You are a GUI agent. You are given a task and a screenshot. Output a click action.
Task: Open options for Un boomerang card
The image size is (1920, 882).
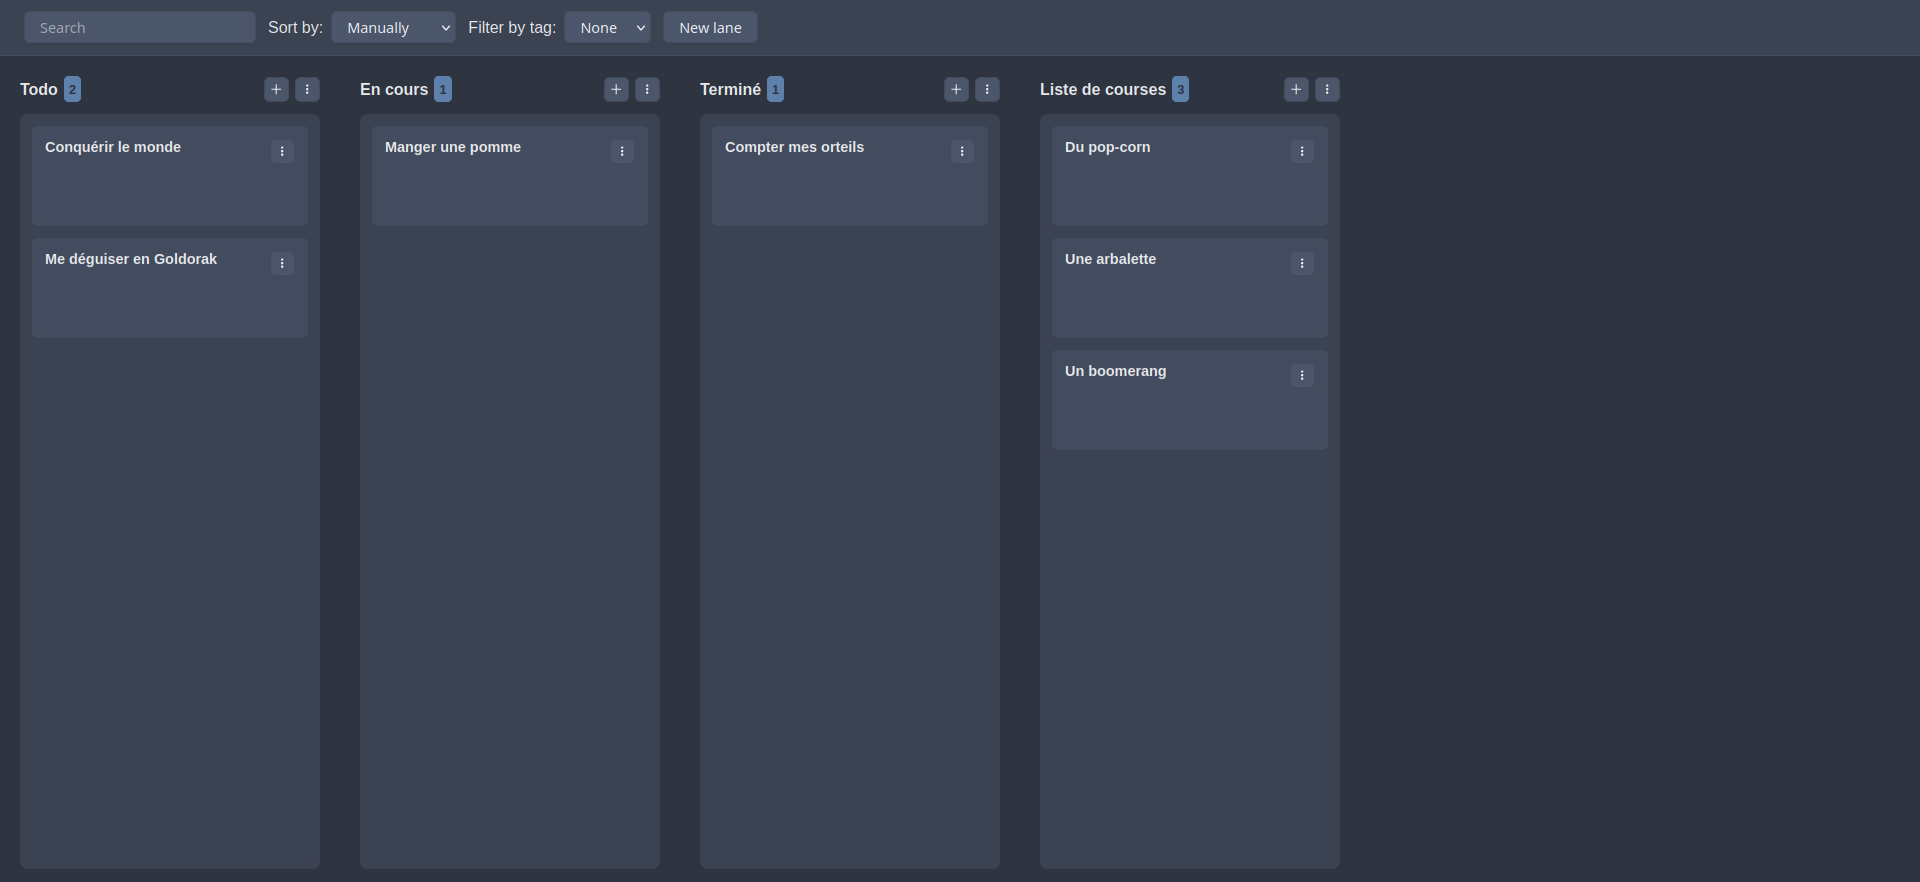tap(1302, 376)
